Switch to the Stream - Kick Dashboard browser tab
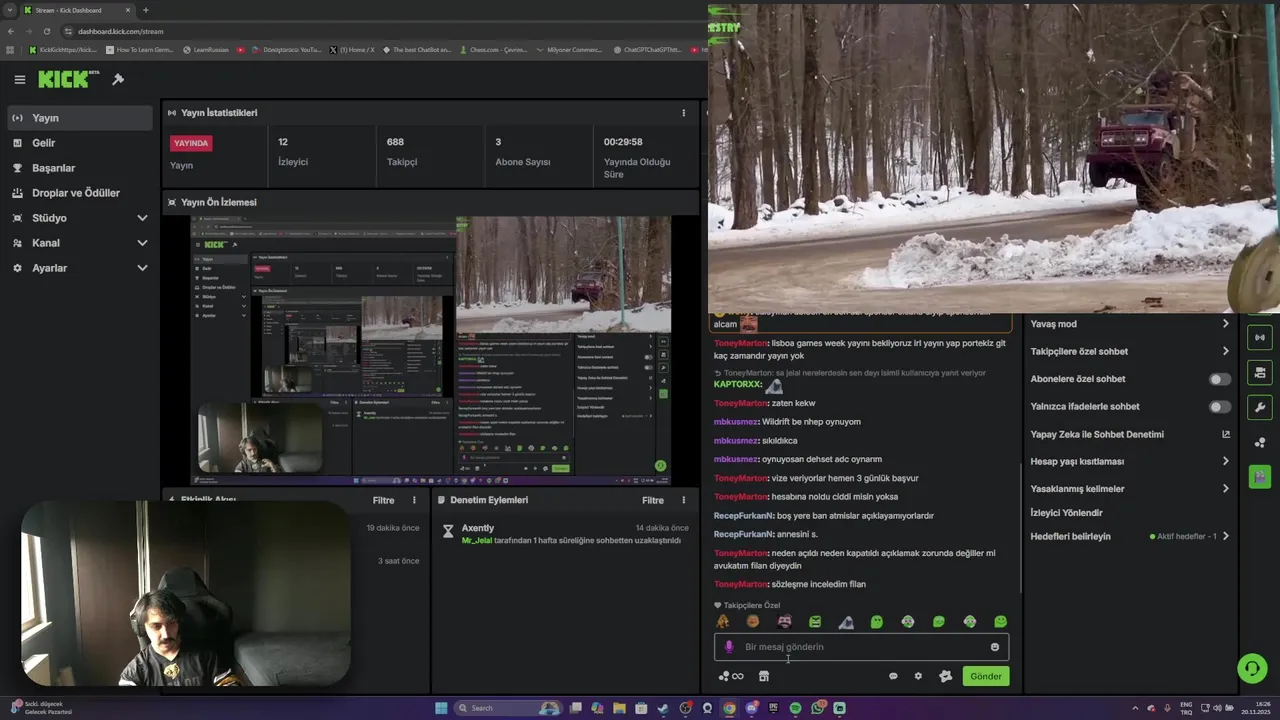Image resolution: width=1280 pixels, height=720 pixels. pos(76,10)
